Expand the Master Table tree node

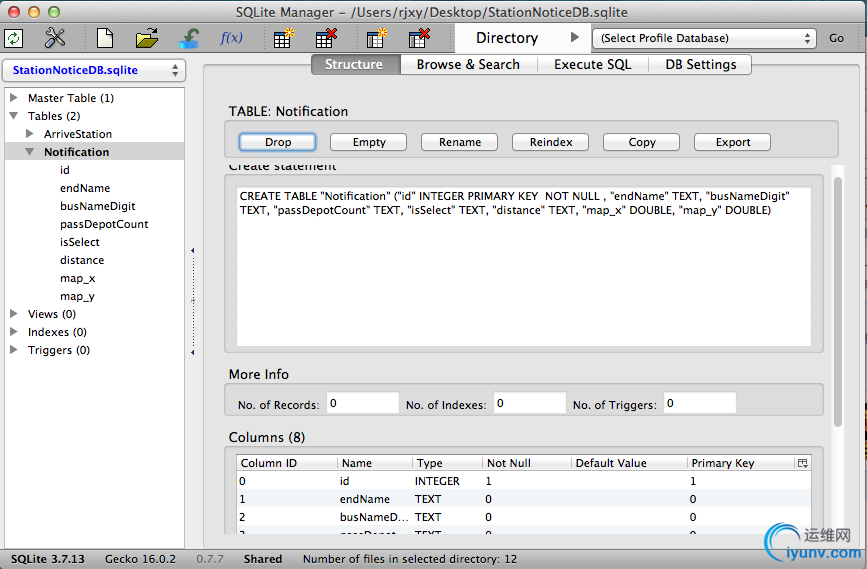click(x=14, y=98)
